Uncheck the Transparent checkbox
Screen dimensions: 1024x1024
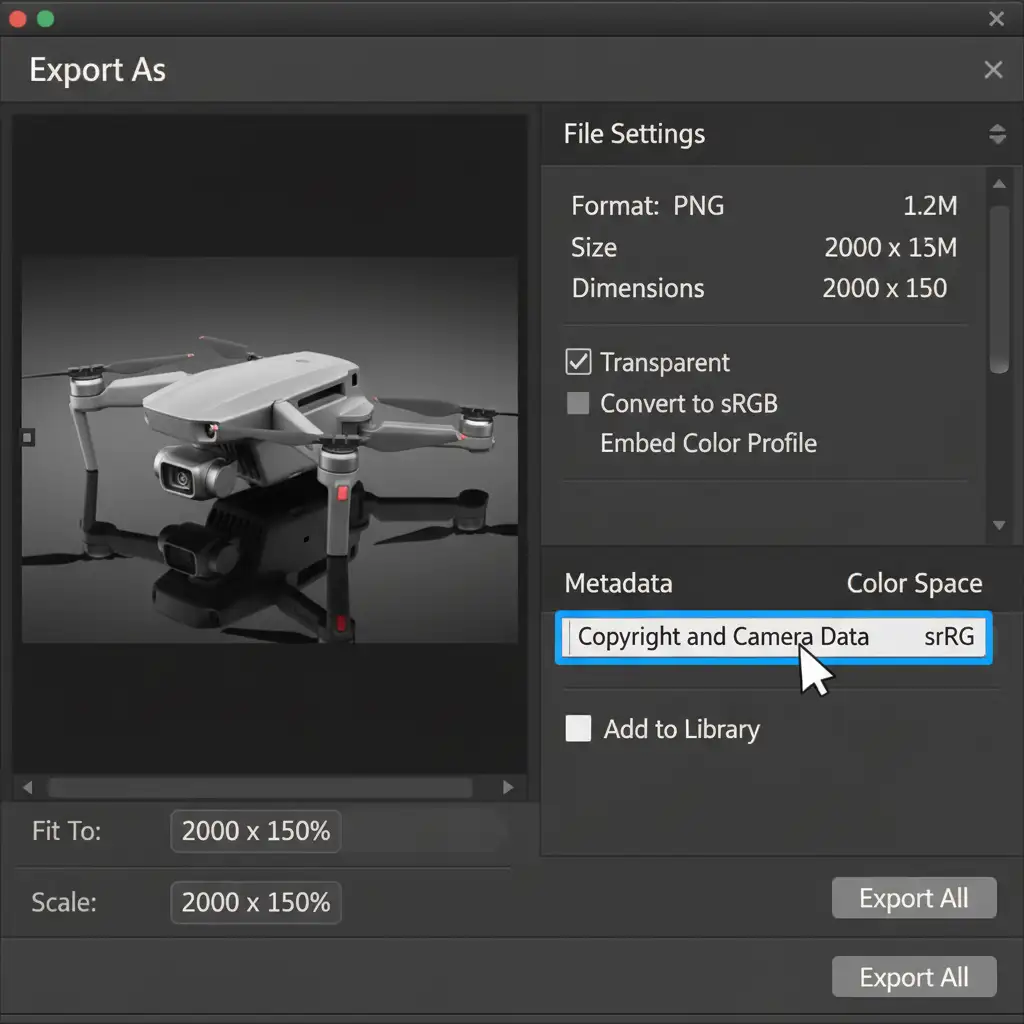(578, 362)
